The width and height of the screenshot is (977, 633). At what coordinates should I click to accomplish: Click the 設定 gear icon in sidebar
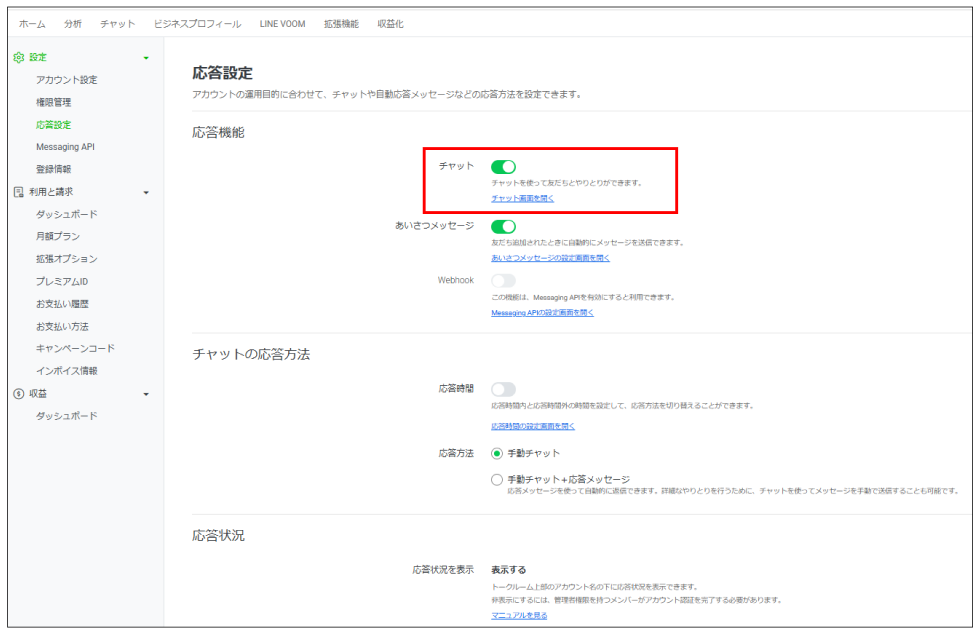(x=19, y=57)
